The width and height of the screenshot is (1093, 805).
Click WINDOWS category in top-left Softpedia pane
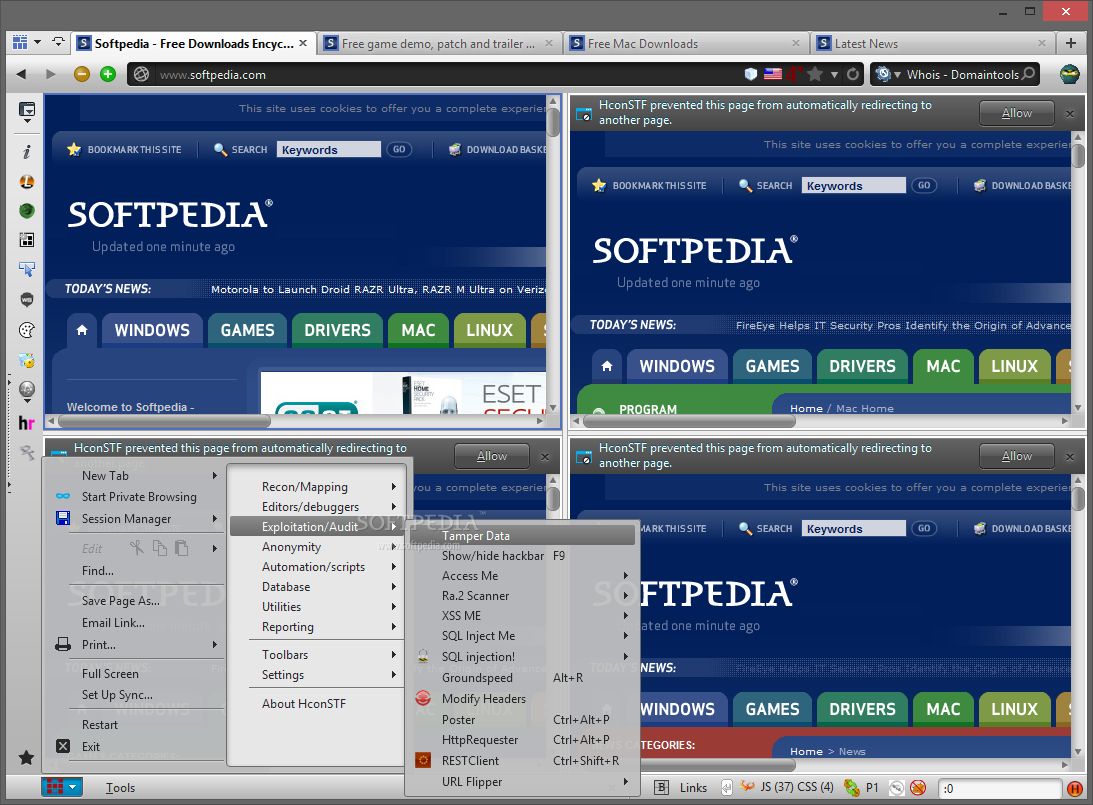pos(152,330)
